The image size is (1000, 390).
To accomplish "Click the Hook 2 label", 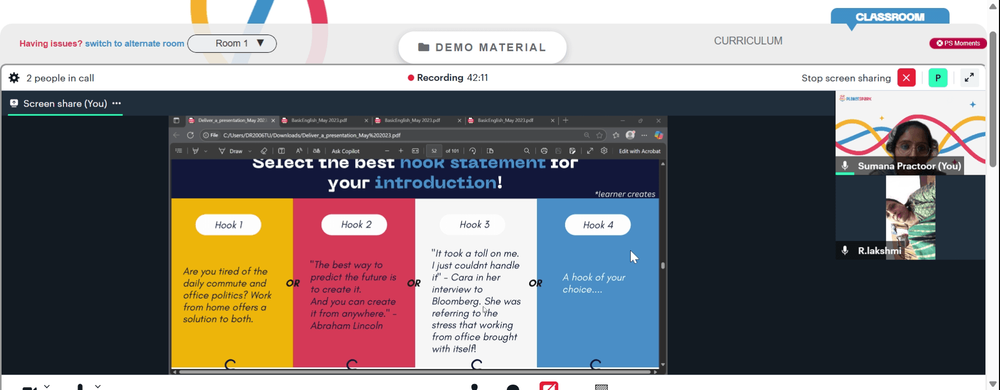I will (355, 224).
